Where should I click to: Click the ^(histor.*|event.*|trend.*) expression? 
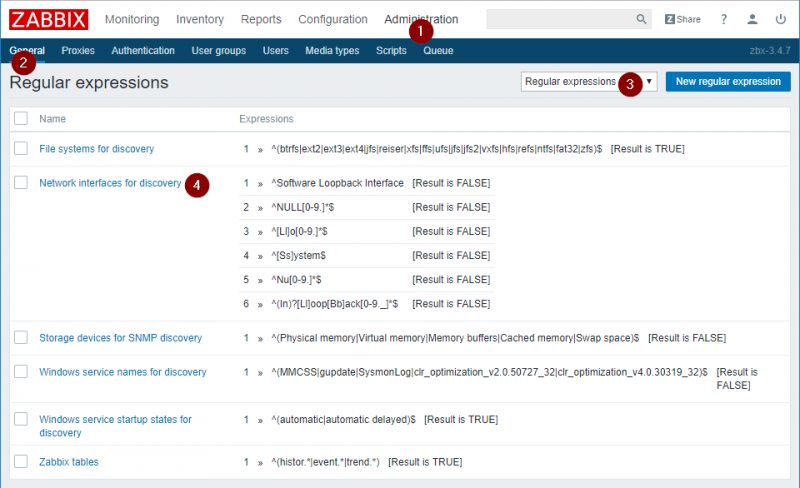(x=326, y=461)
